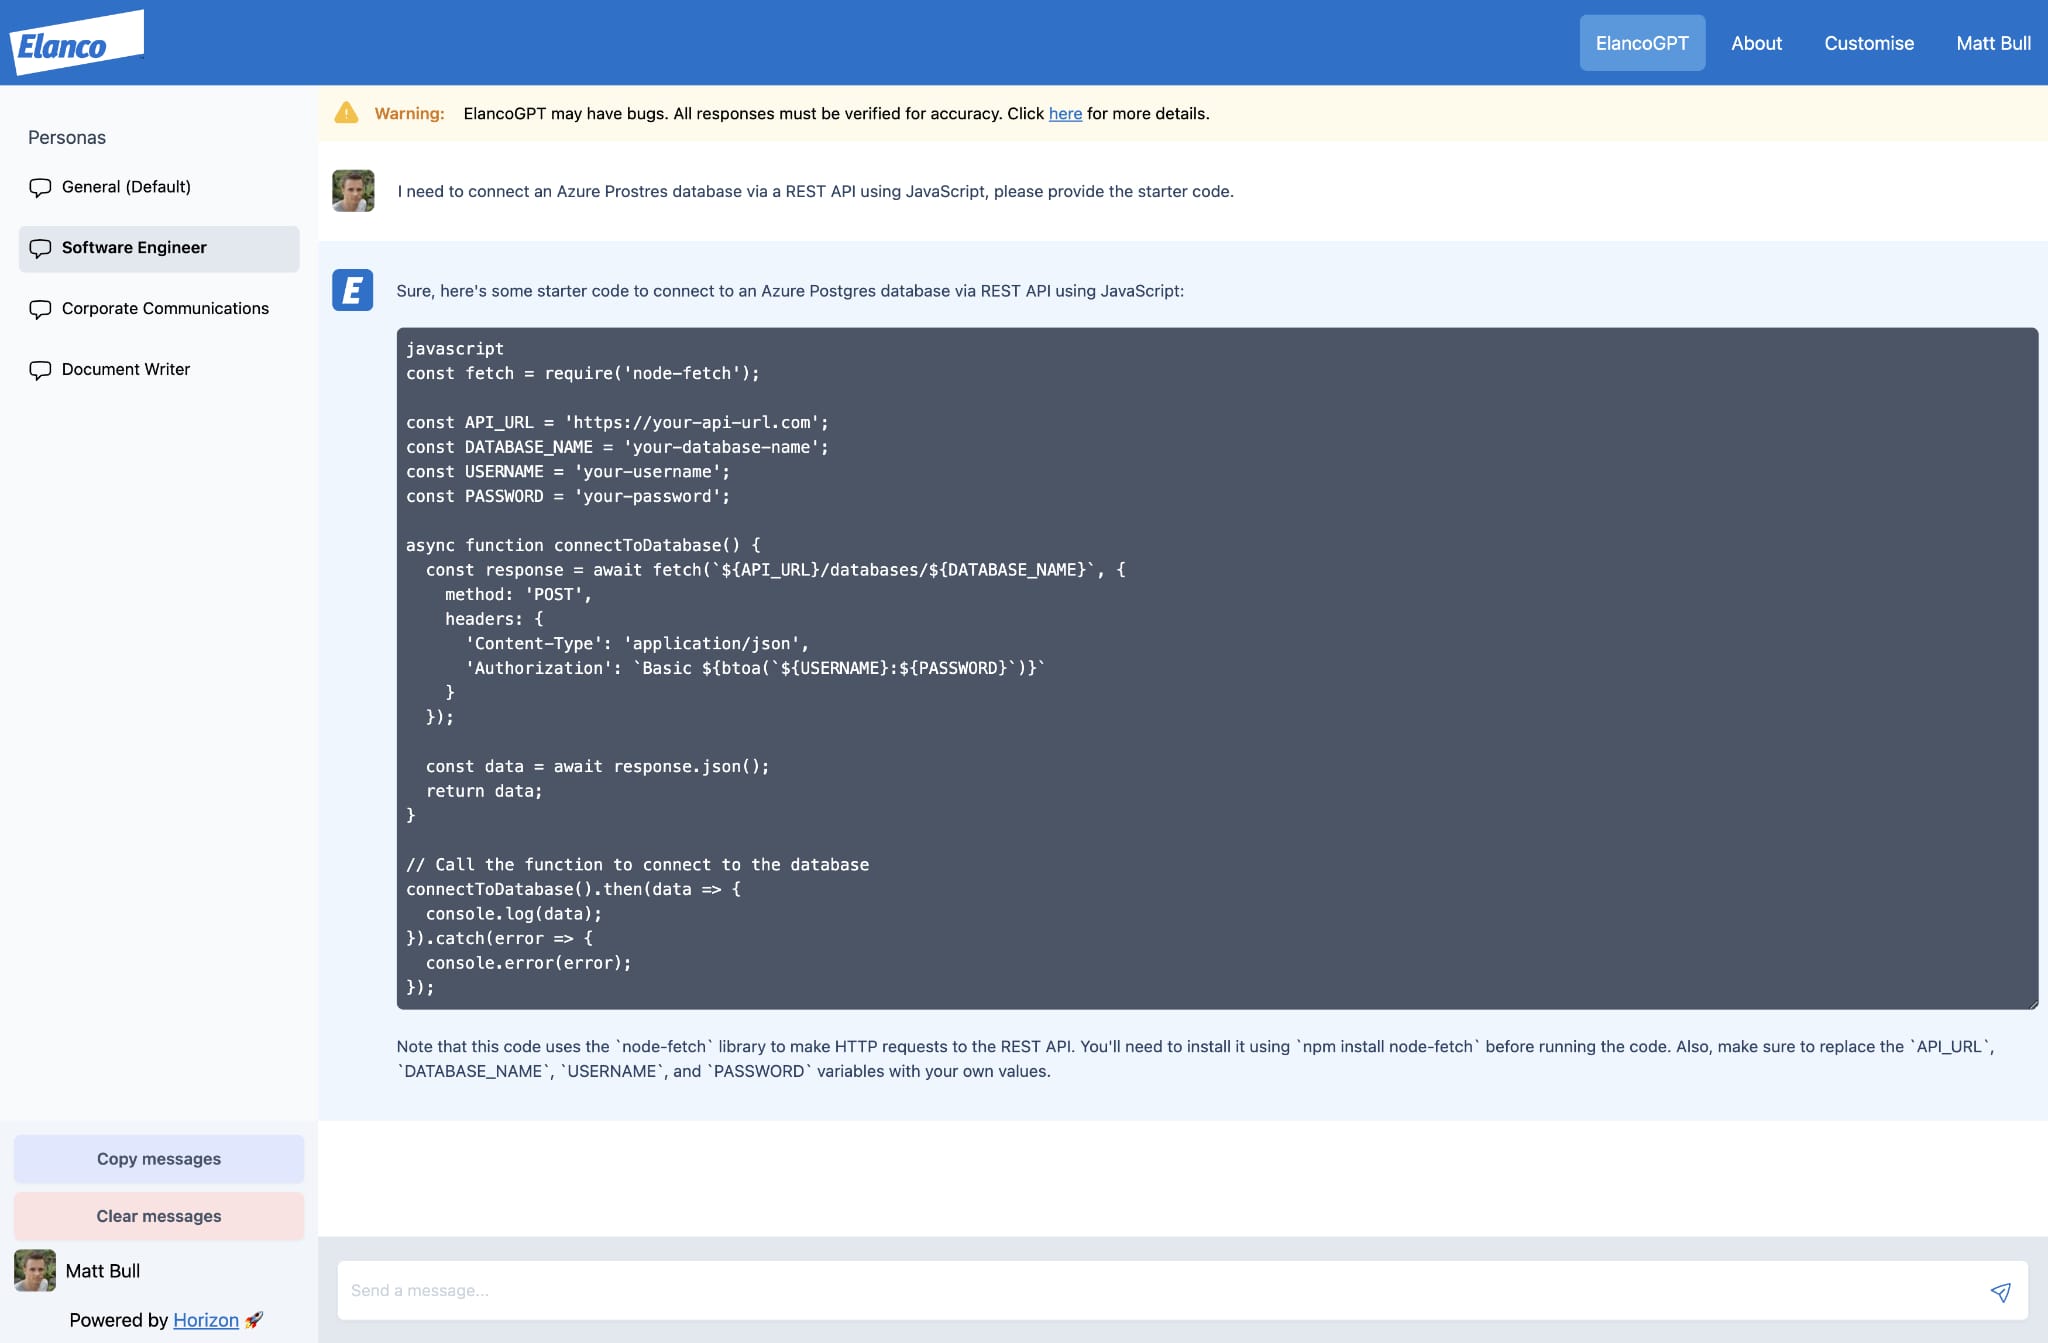The height and width of the screenshot is (1343, 2048).
Task: Click Matt Bull's sidebar profile photo
Action: point(35,1270)
